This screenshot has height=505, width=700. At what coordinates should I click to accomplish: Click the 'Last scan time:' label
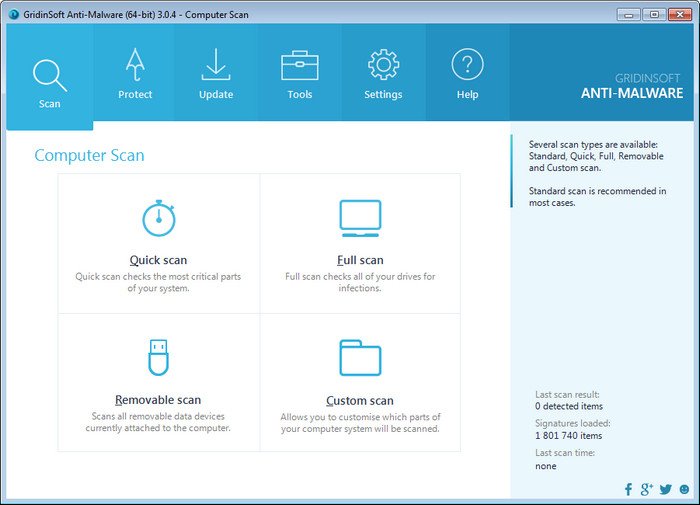565,453
